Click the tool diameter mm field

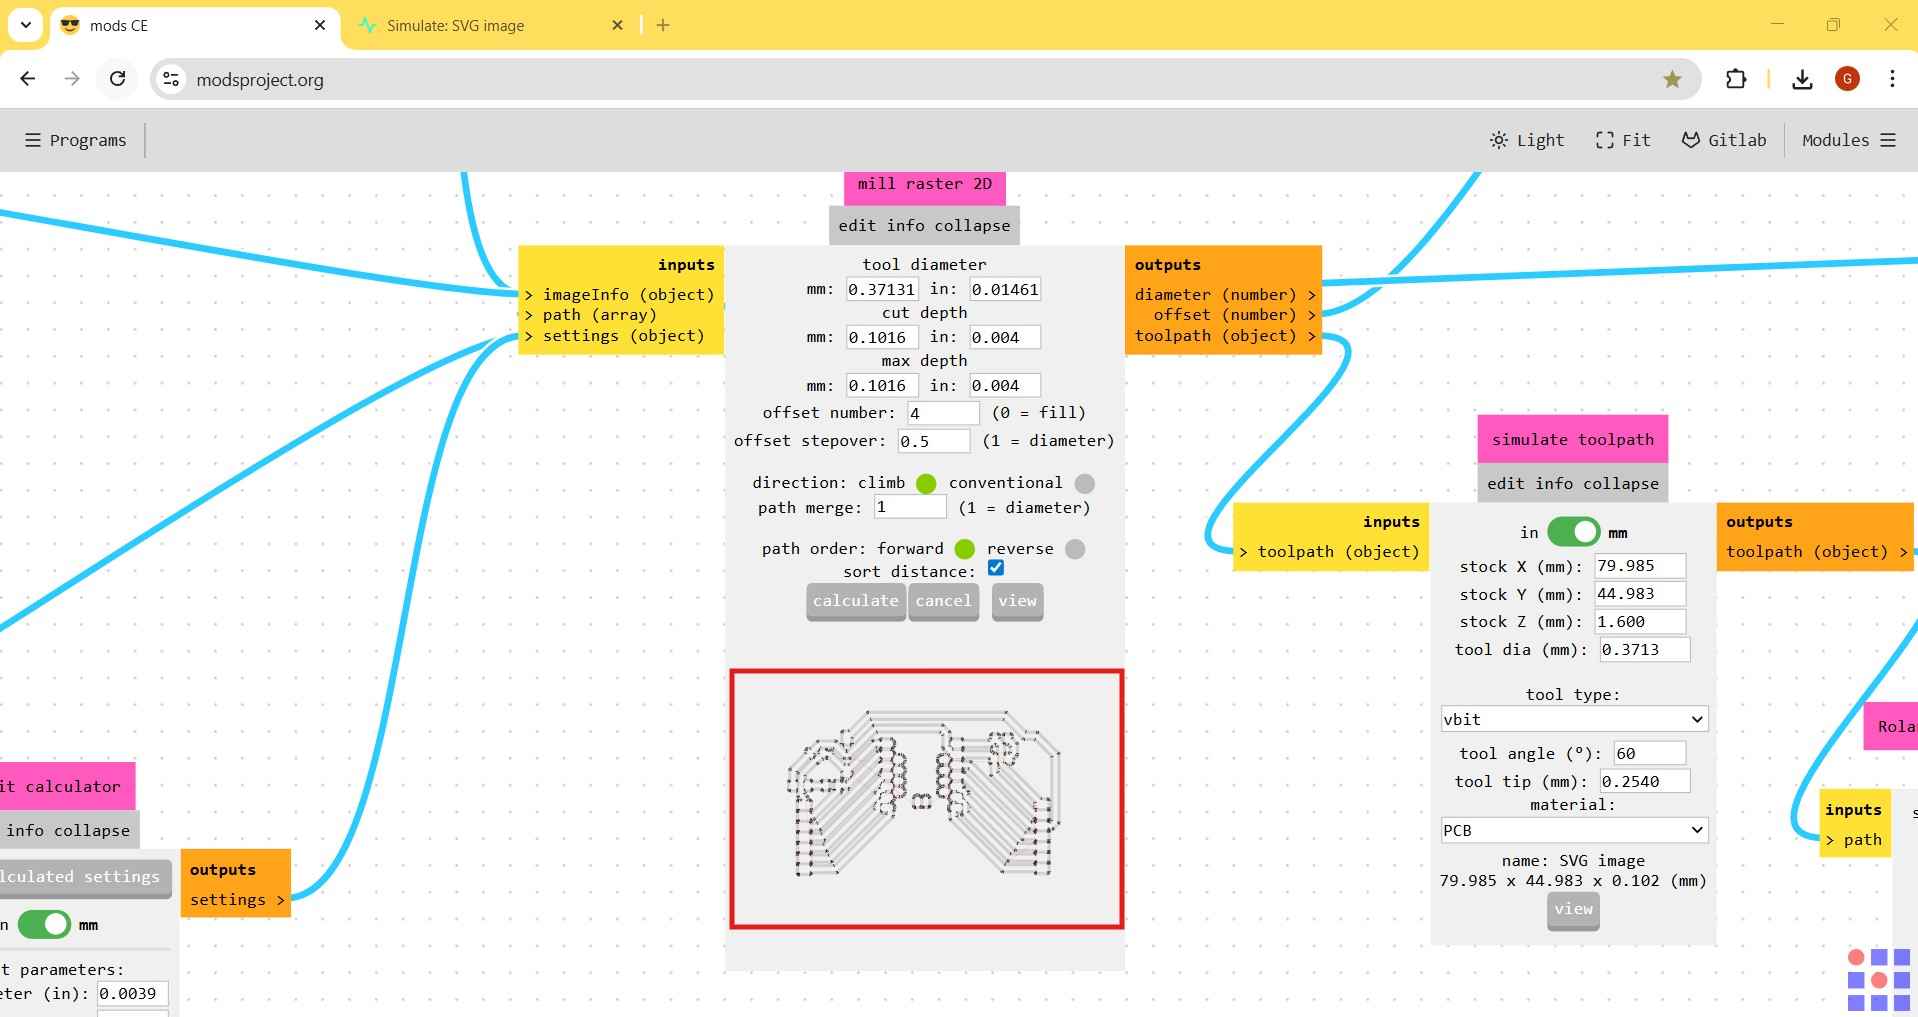882,289
